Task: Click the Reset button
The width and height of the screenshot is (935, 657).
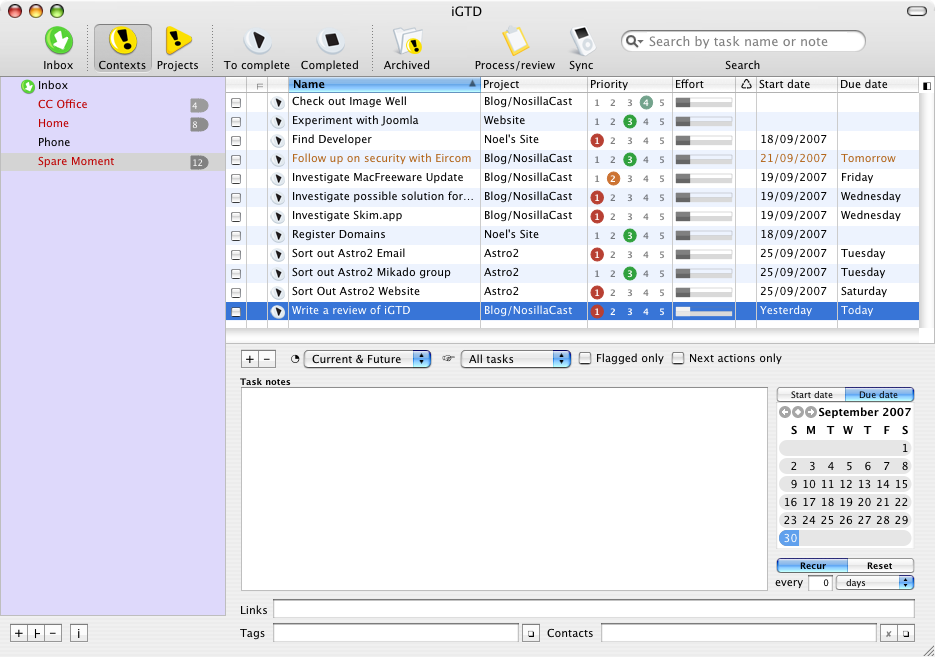Action: [x=879, y=566]
